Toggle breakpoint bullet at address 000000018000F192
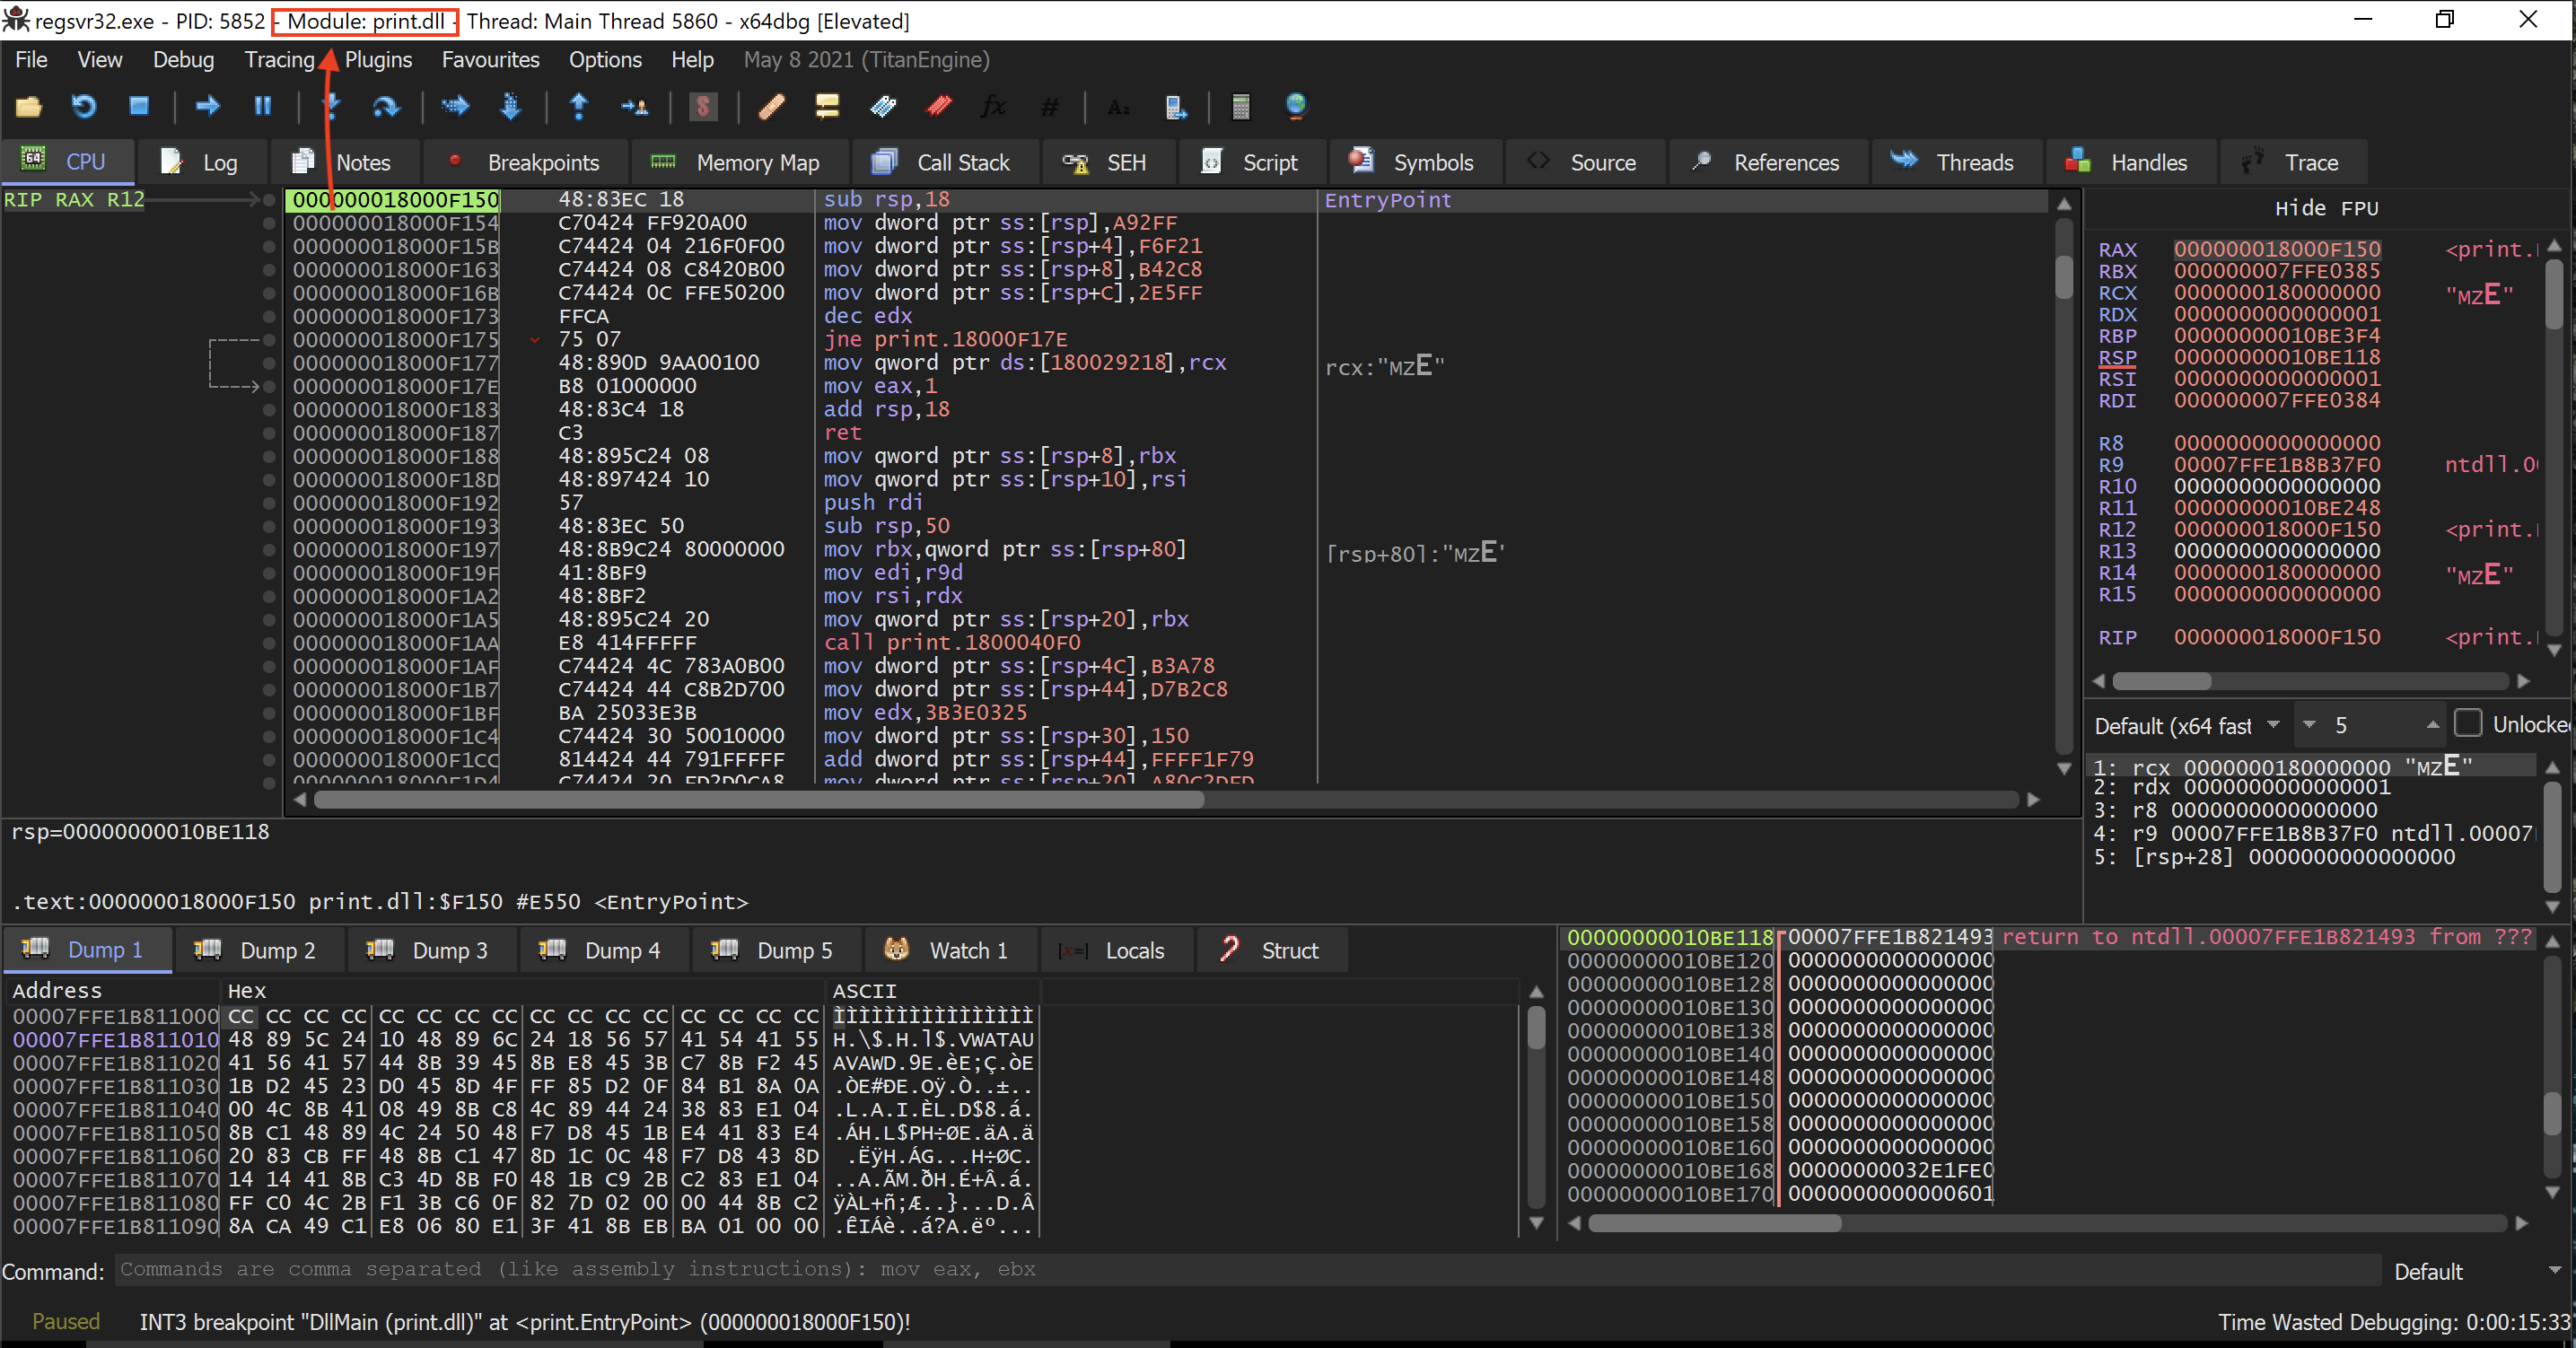Viewport: 2576px width, 1348px height. click(x=268, y=503)
